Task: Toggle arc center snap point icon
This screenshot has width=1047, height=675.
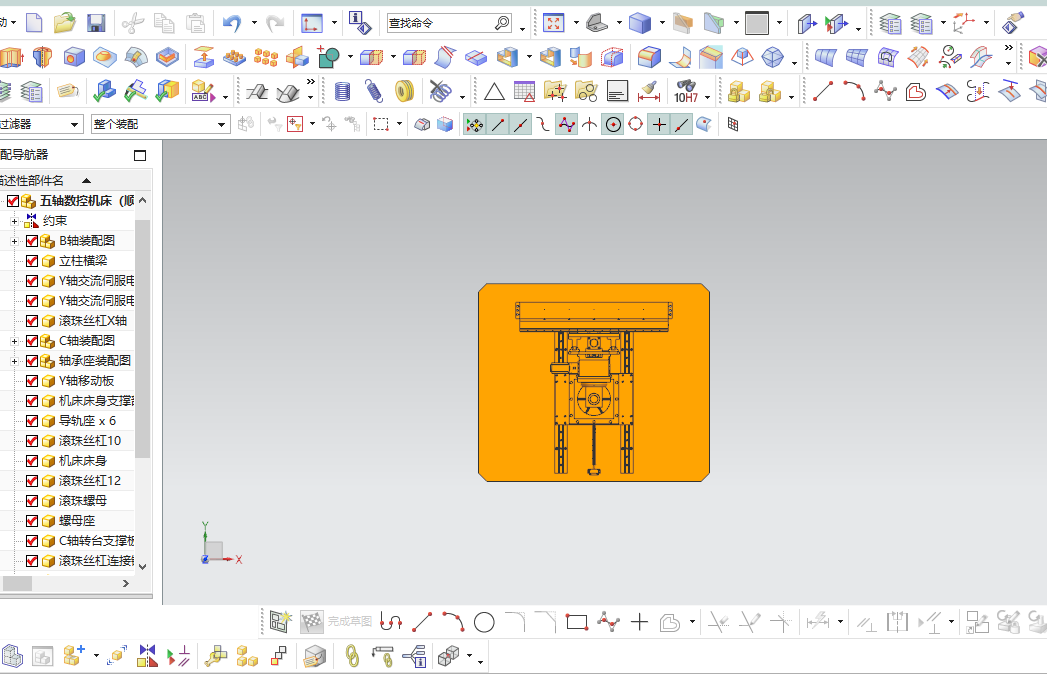Action: 613,124
